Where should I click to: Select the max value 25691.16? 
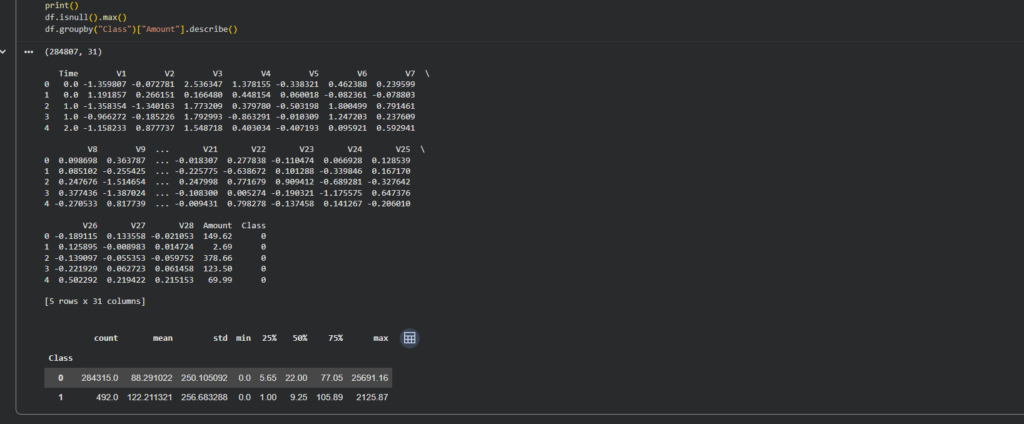(370, 378)
